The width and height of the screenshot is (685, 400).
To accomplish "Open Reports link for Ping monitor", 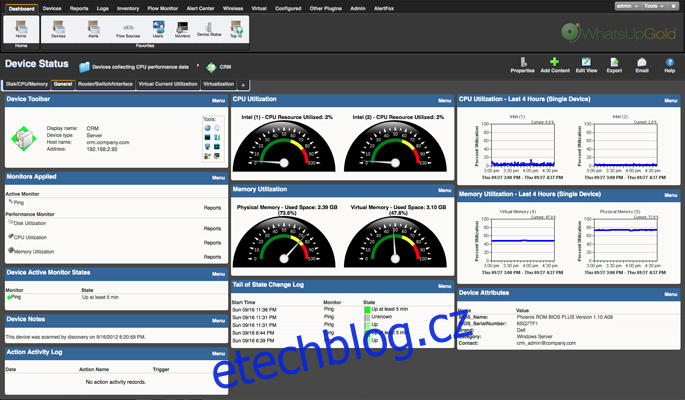I will point(212,208).
